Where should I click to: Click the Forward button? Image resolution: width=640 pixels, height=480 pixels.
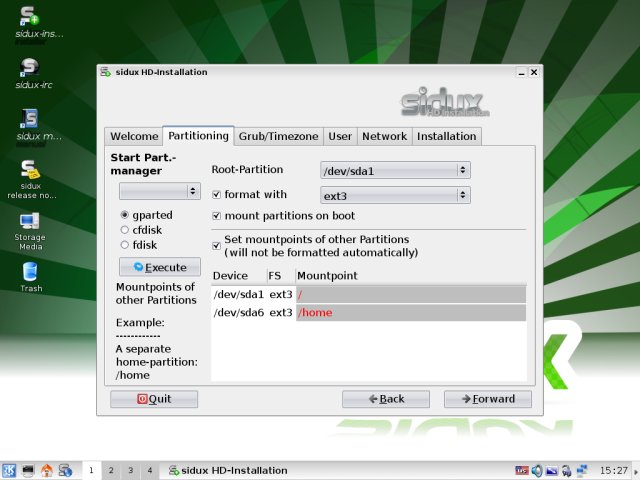(488, 399)
